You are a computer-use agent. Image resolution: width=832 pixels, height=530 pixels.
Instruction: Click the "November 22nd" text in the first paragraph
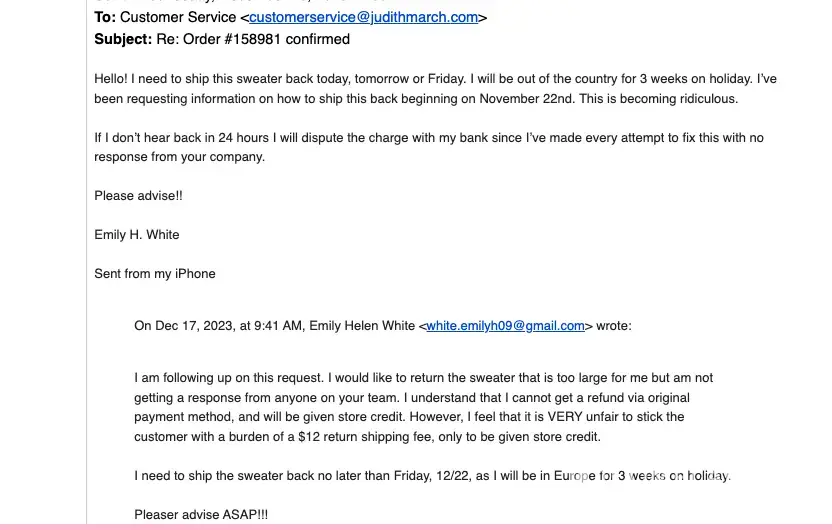(x=526, y=98)
